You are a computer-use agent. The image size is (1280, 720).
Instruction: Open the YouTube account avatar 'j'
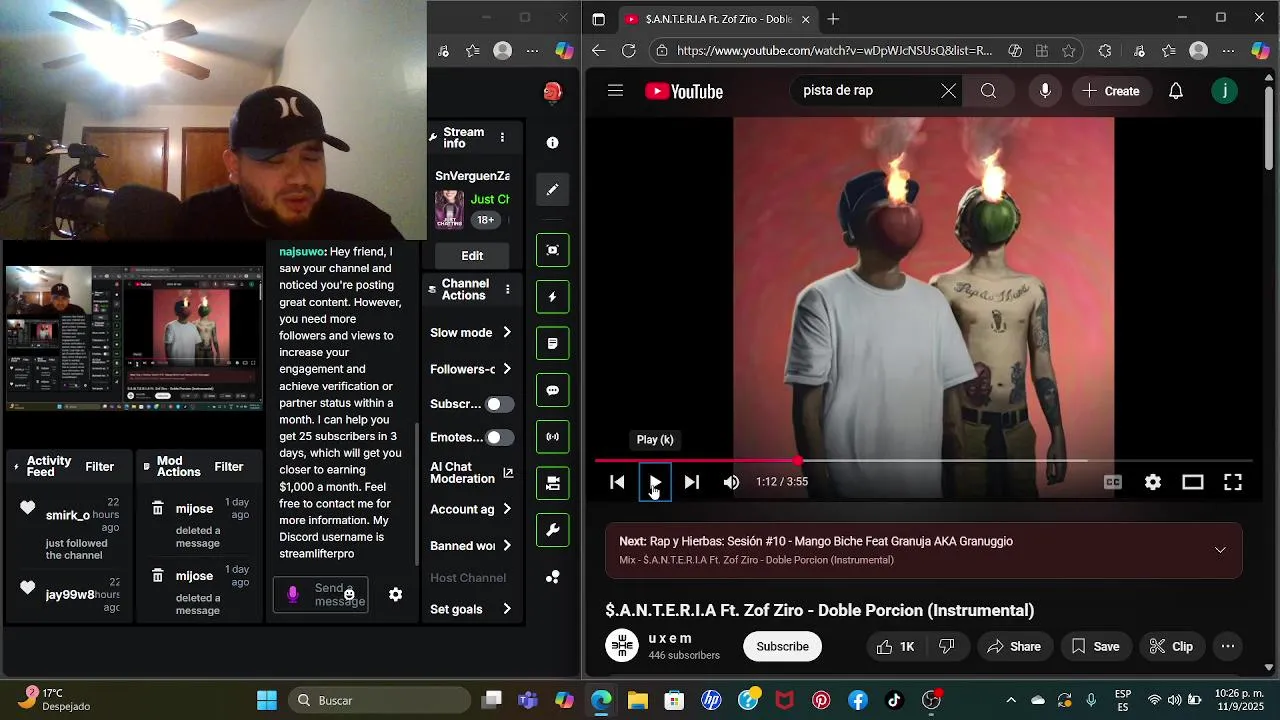pyautogui.click(x=1225, y=91)
